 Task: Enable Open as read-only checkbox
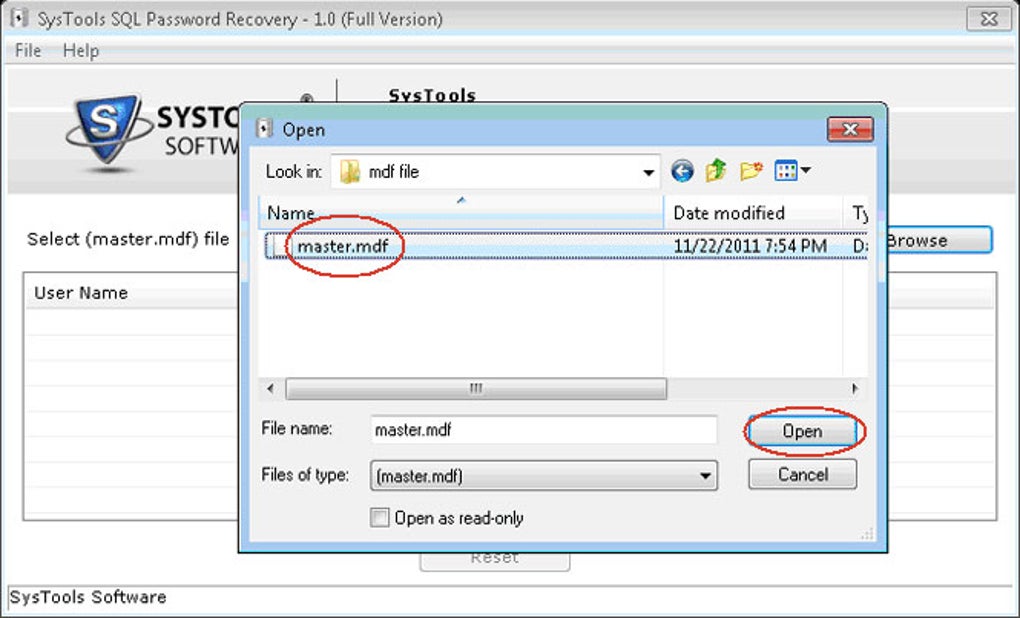pyautogui.click(x=379, y=518)
